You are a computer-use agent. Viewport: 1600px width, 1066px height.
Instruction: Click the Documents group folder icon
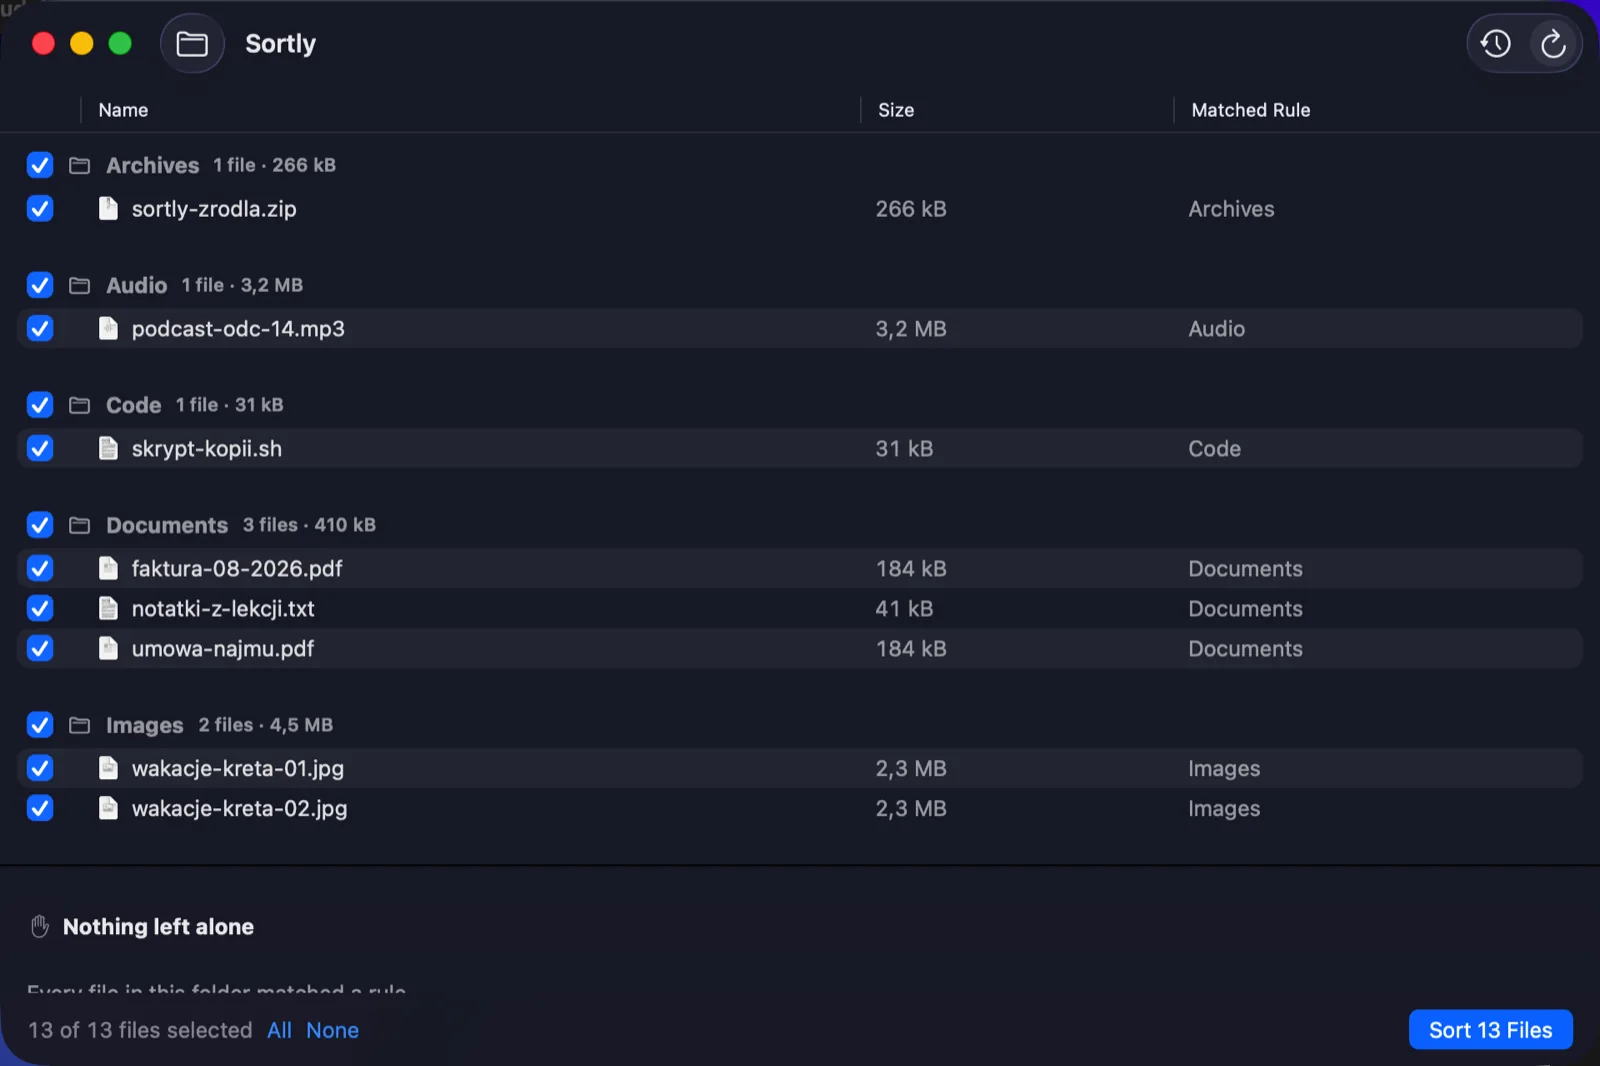click(x=80, y=525)
